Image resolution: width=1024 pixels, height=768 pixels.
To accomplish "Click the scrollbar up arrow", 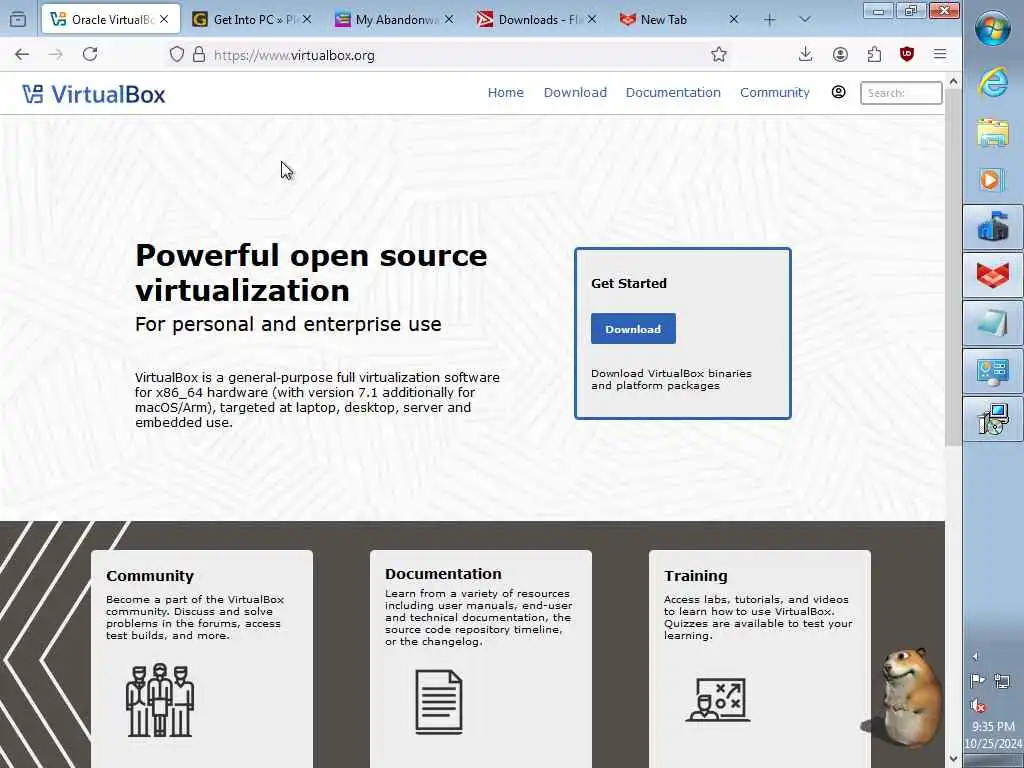I will (x=953, y=82).
